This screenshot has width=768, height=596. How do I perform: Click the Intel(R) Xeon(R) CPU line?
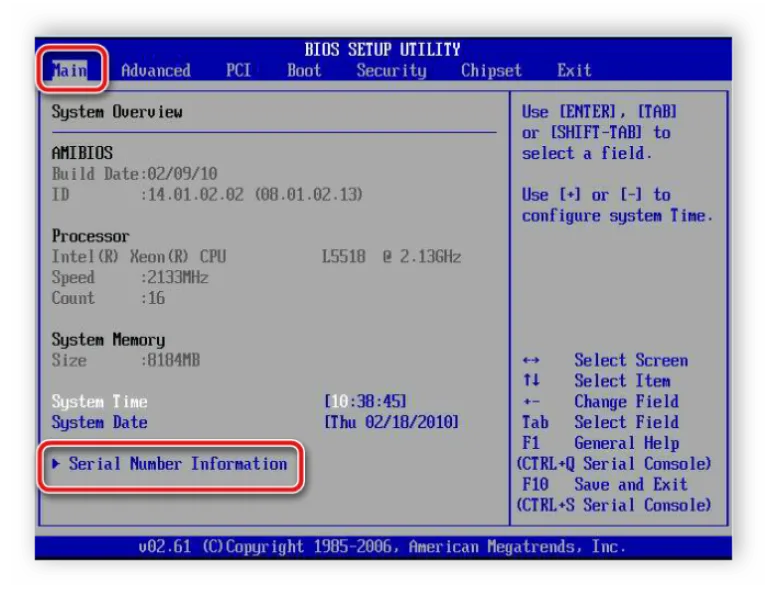point(256,257)
